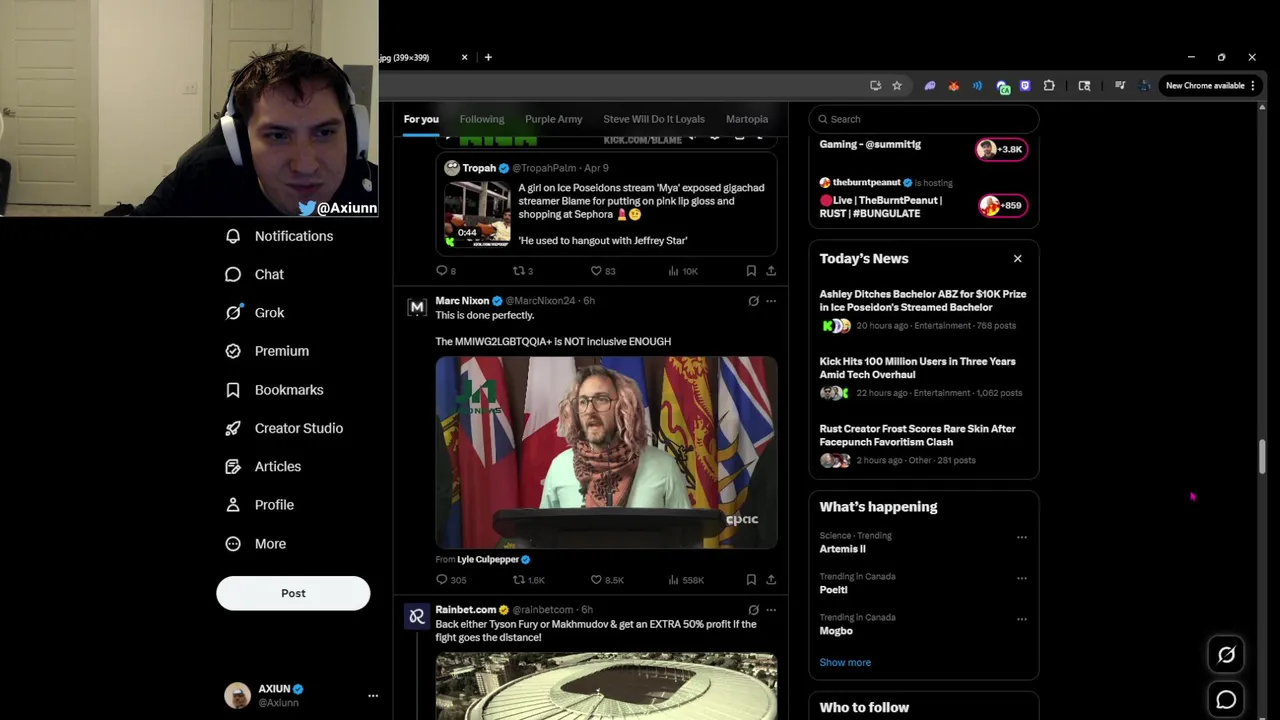Open Rainbet.com stadium image
The image size is (1280, 720).
(x=606, y=686)
